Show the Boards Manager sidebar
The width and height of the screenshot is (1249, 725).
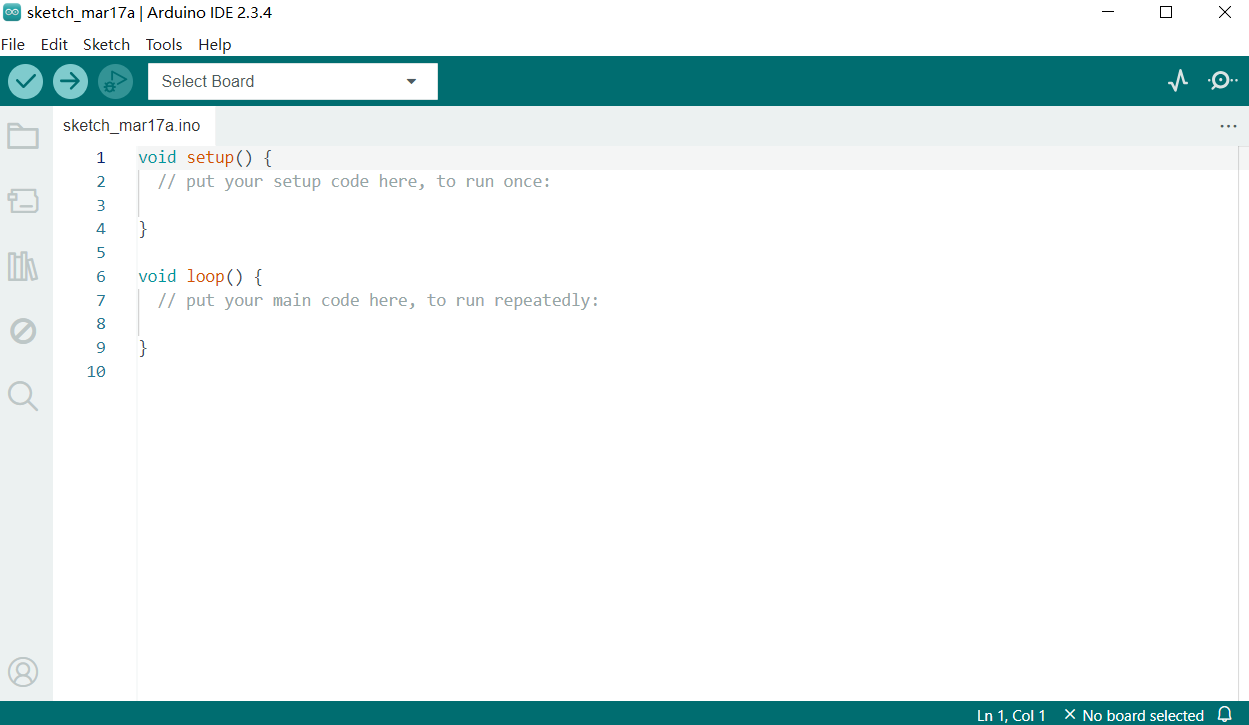pyautogui.click(x=23, y=201)
